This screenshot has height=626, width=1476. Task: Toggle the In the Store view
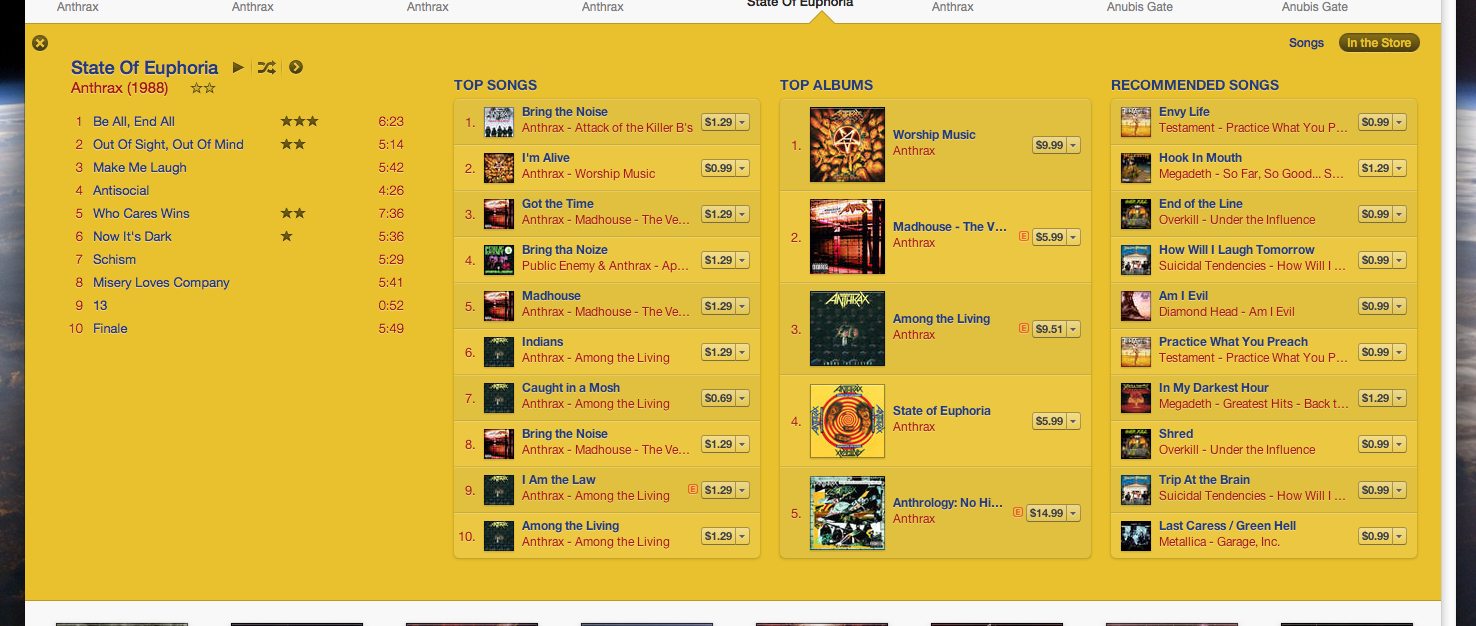pos(1379,43)
